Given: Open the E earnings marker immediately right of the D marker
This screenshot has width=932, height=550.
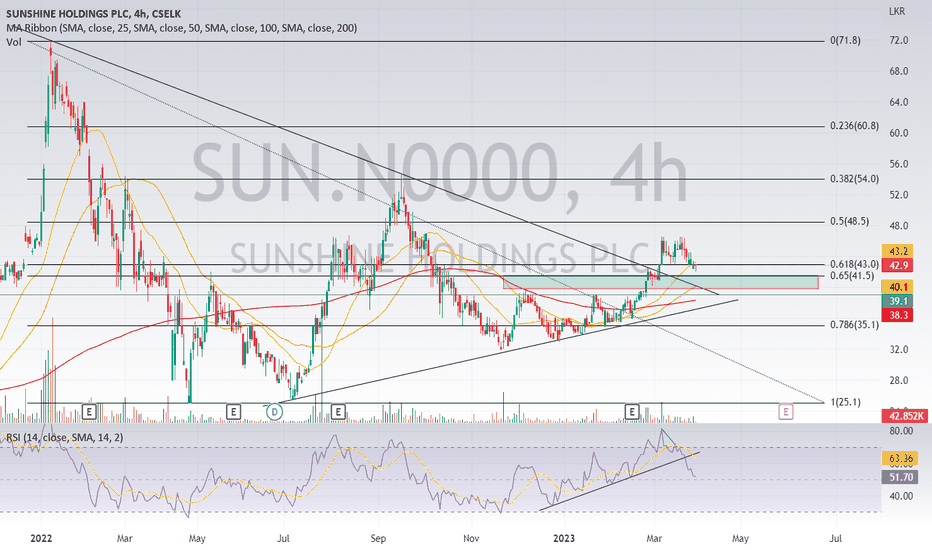Looking at the screenshot, I should (338, 411).
